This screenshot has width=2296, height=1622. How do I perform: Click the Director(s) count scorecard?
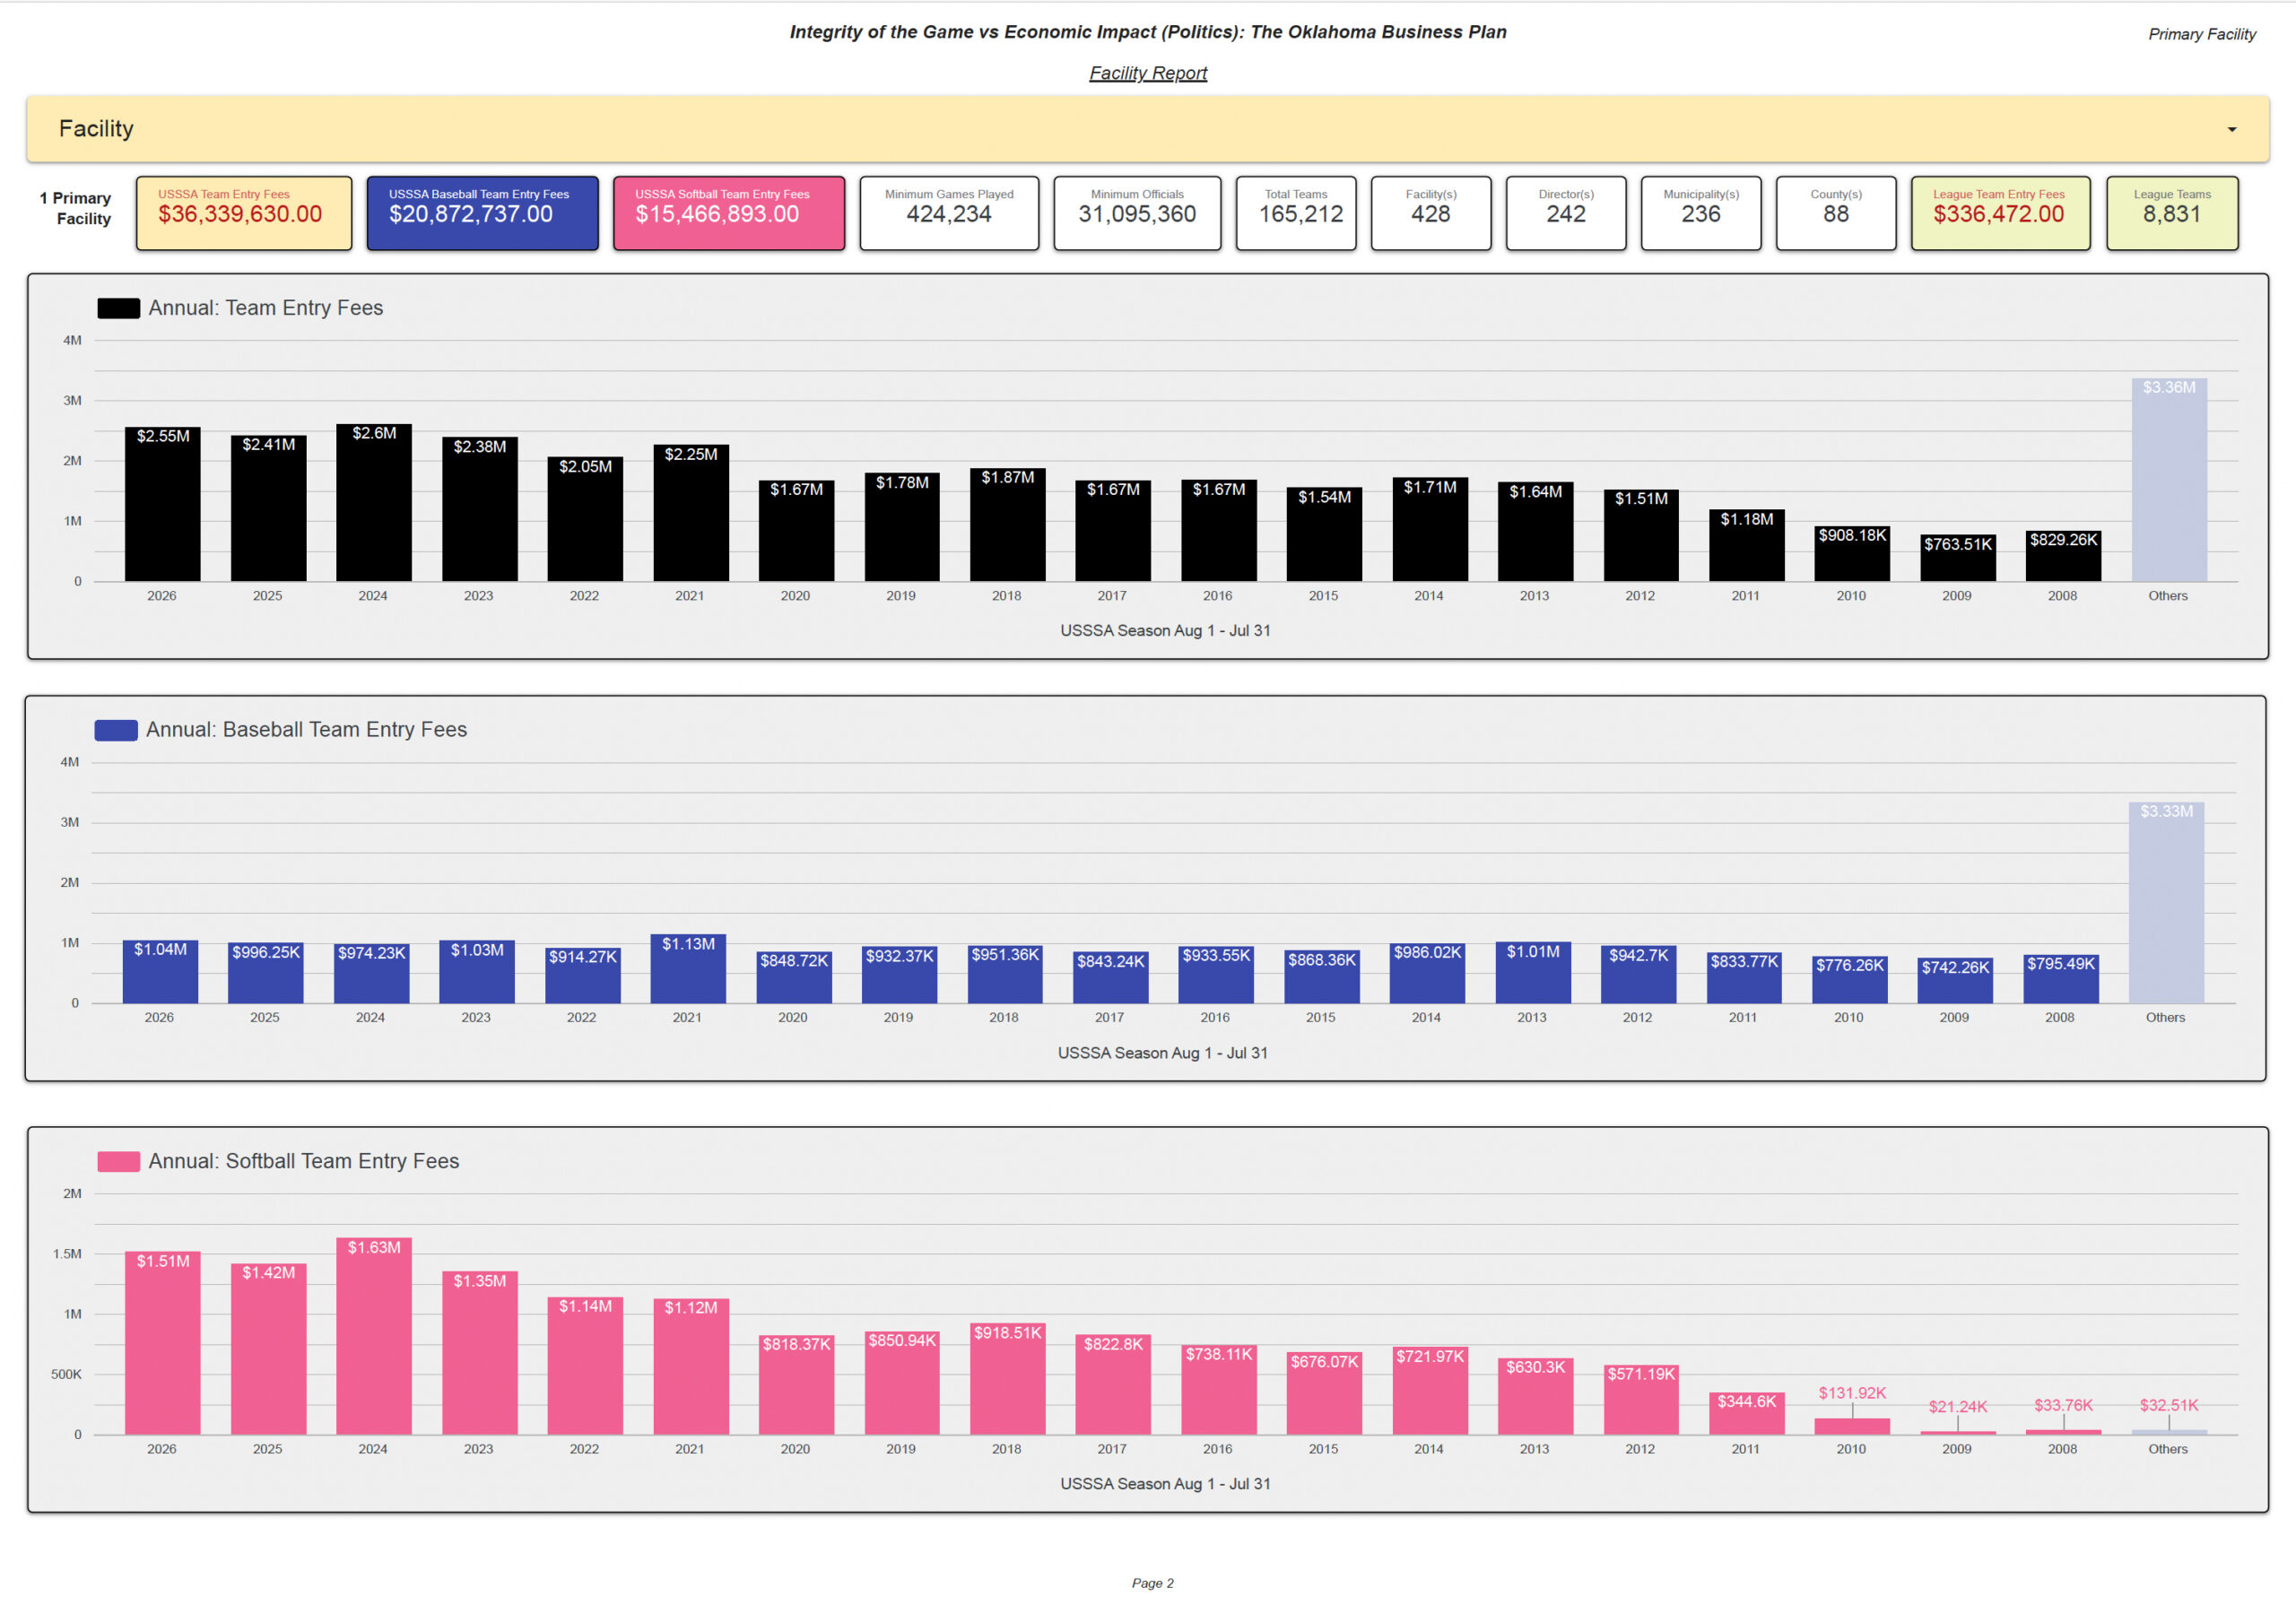pos(1566,213)
